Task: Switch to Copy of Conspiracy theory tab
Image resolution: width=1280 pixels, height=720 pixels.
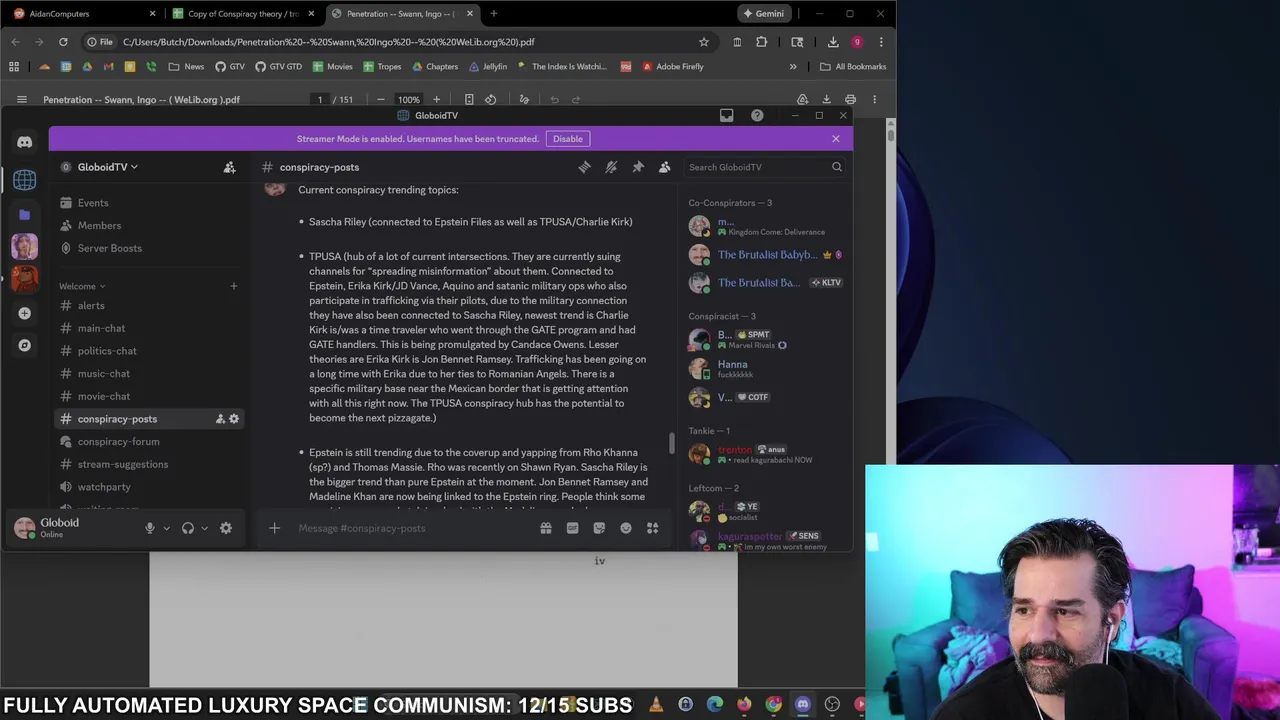Action: pyautogui.click(x=243, y=14)
